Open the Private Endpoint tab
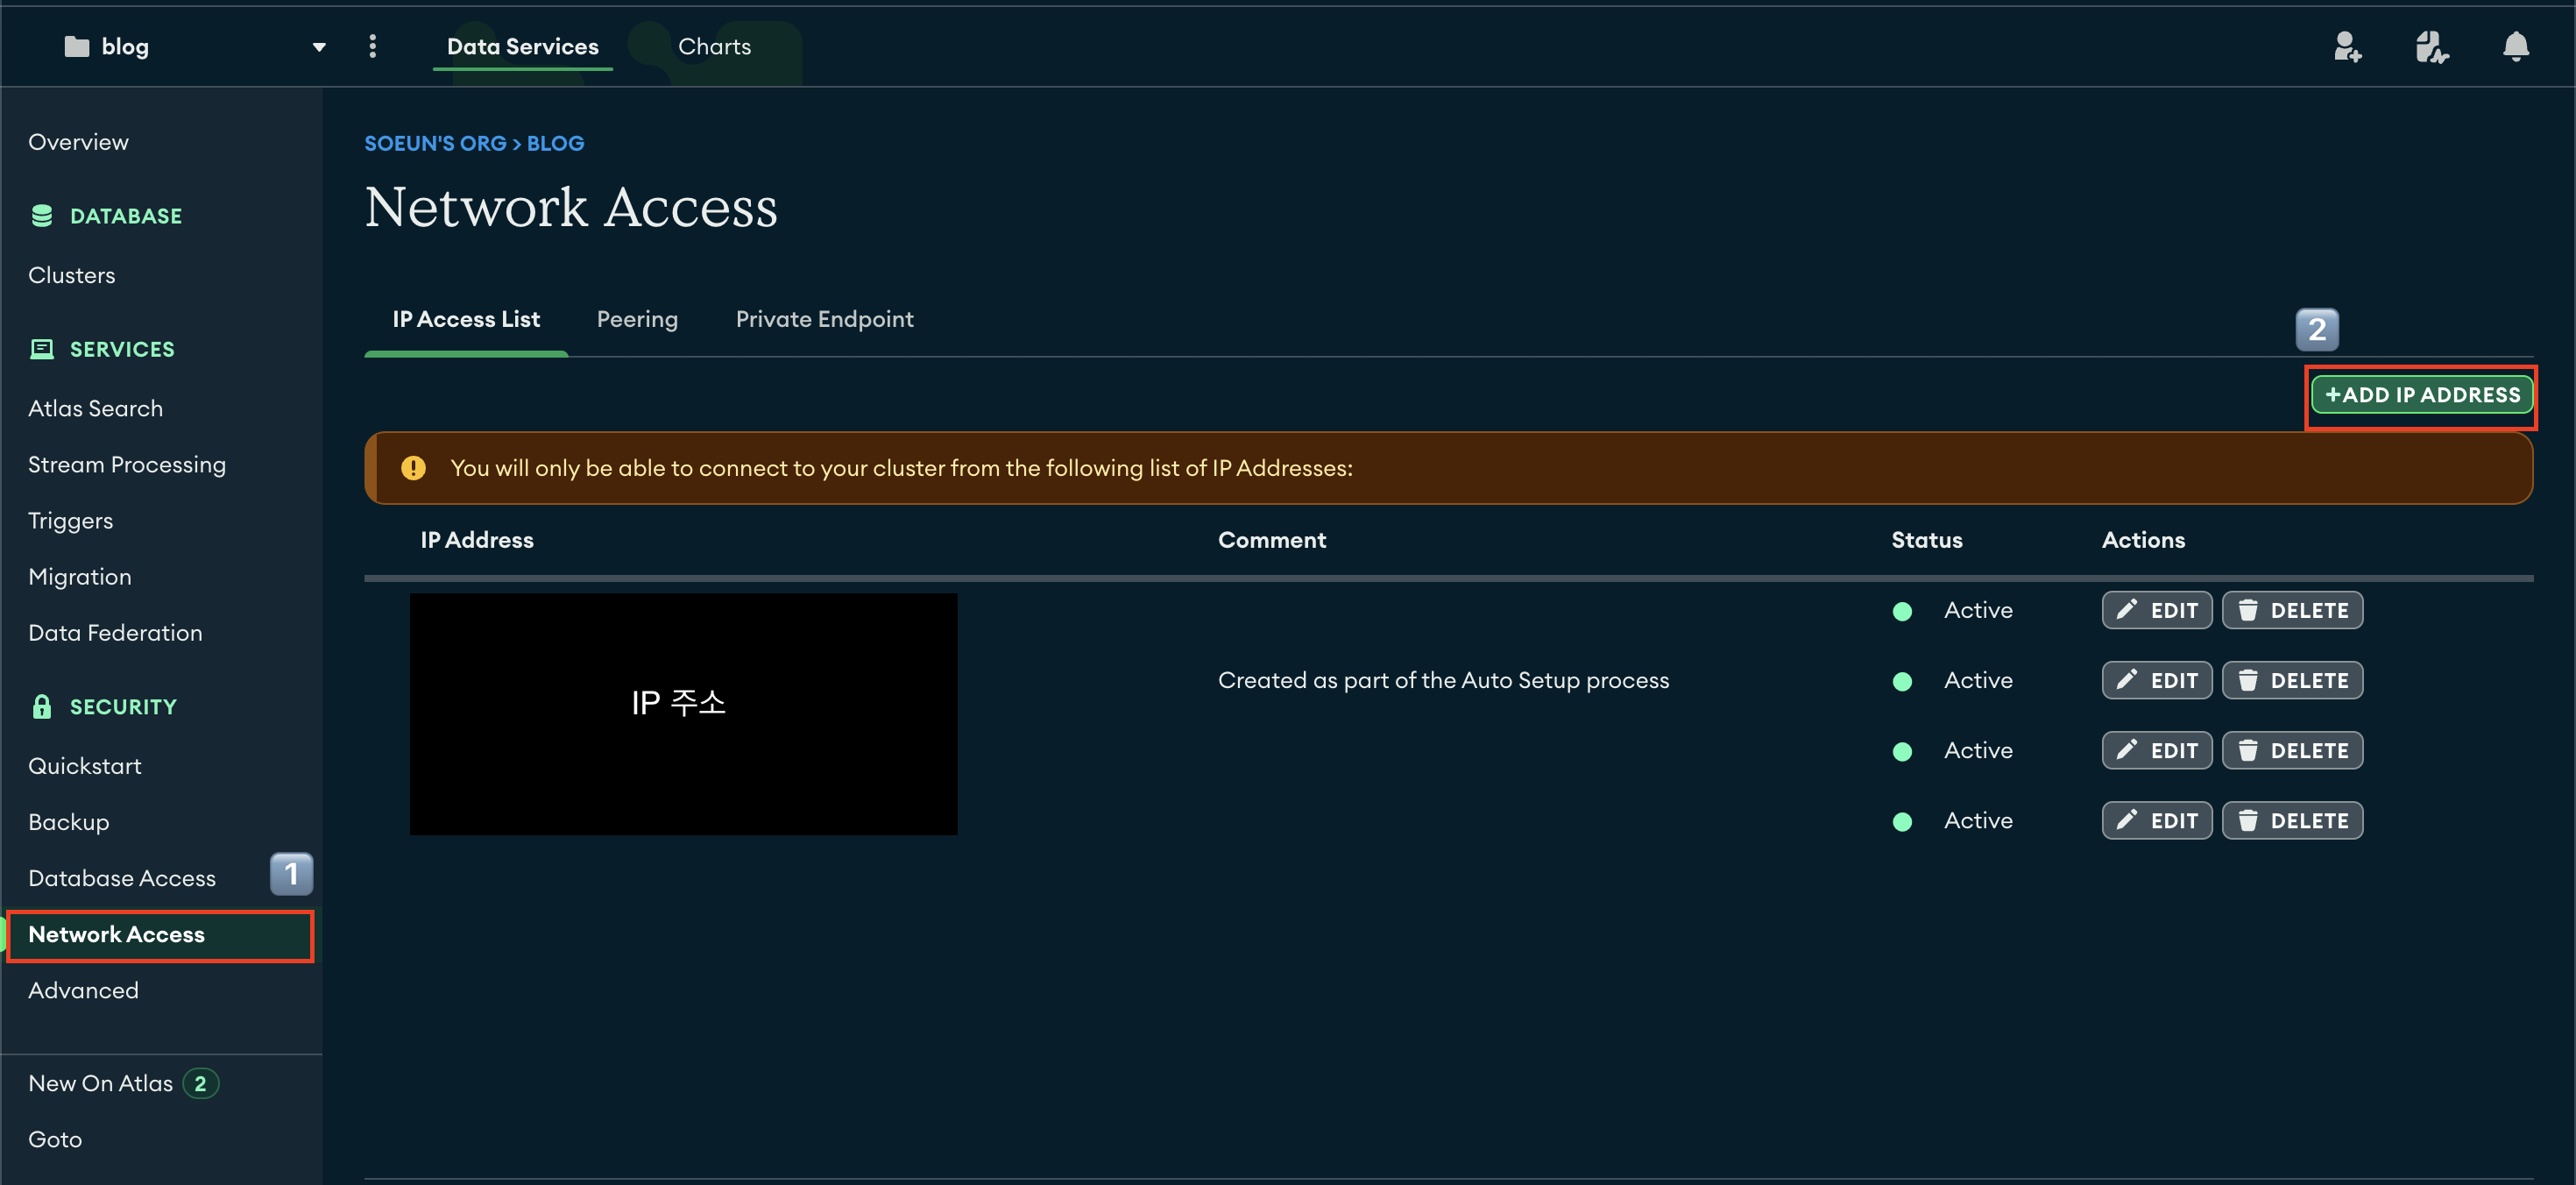Screen dimensions: 2576x1185 pos(824,319)
